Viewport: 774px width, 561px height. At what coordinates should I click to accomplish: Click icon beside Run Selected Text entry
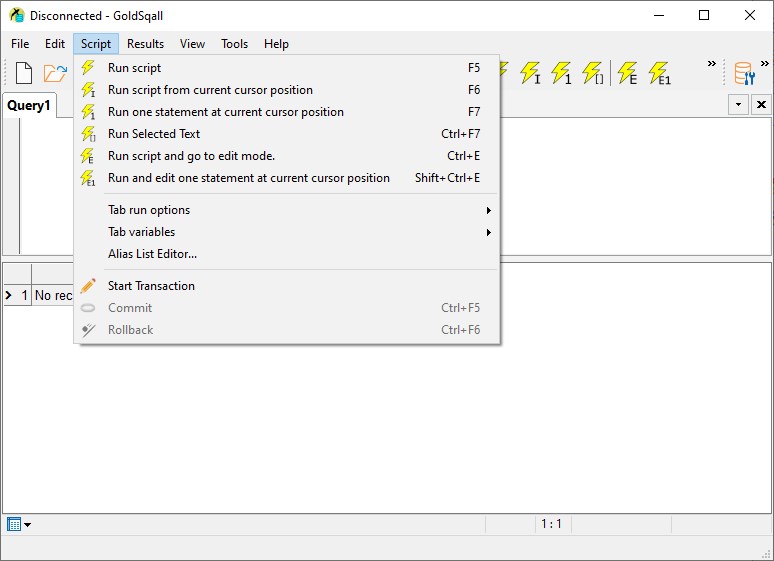(x=88, y=134)
